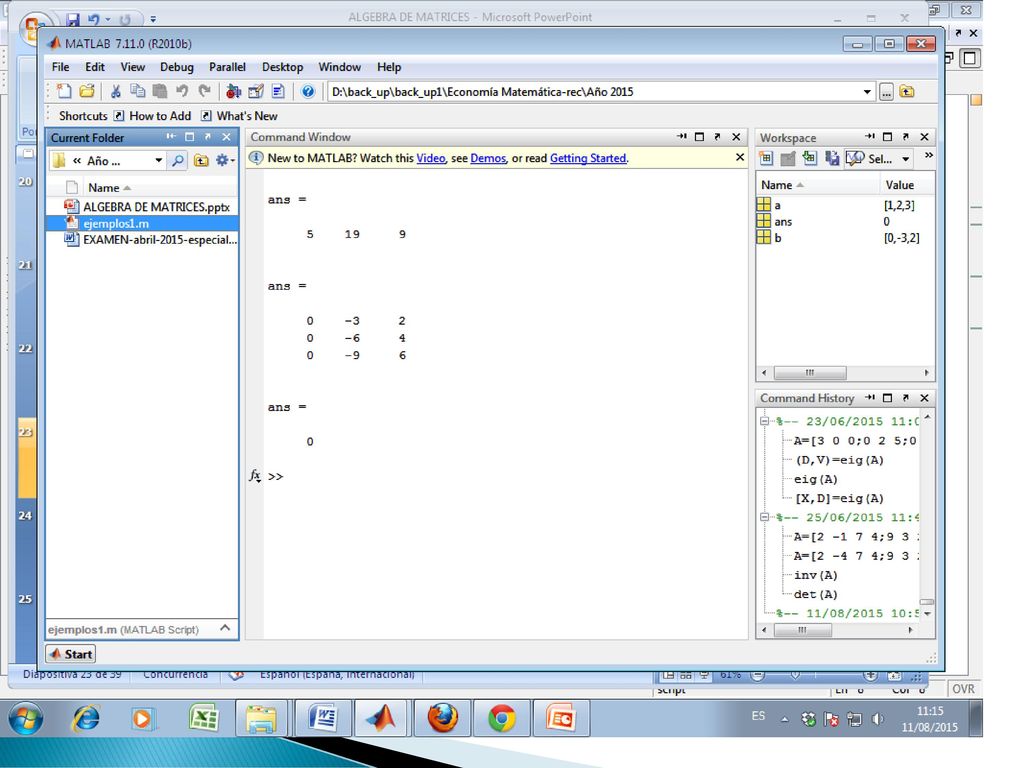Open the Select data to plot dropdown
This screenshot has height=768, width=1024.
point(905,159)
